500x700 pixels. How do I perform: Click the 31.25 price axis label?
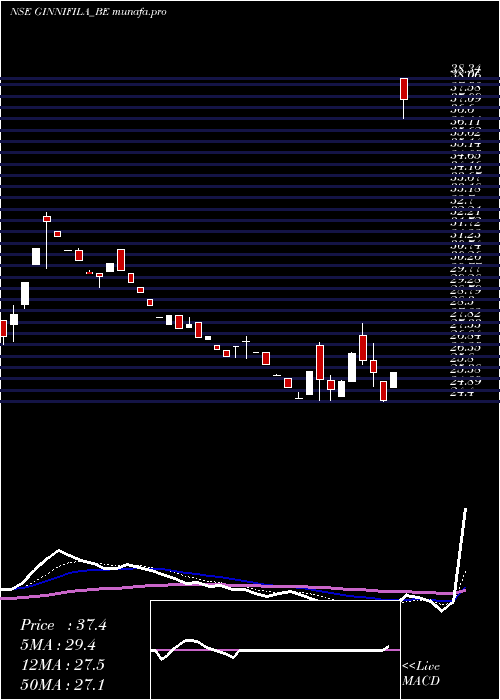tap(466, 235)
